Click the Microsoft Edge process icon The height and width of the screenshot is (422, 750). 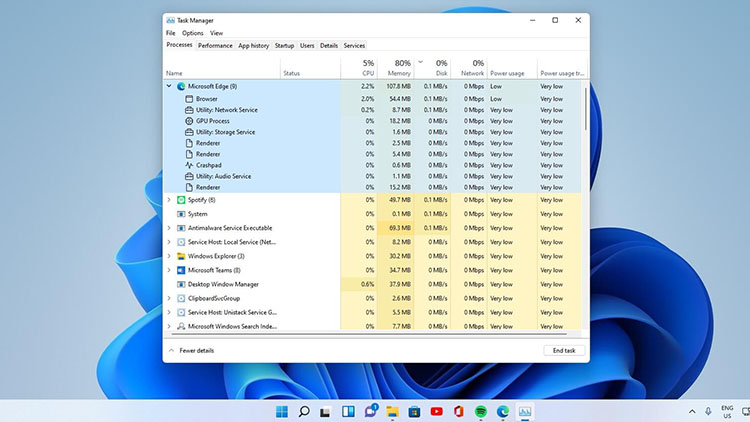[x=181, y=87]
